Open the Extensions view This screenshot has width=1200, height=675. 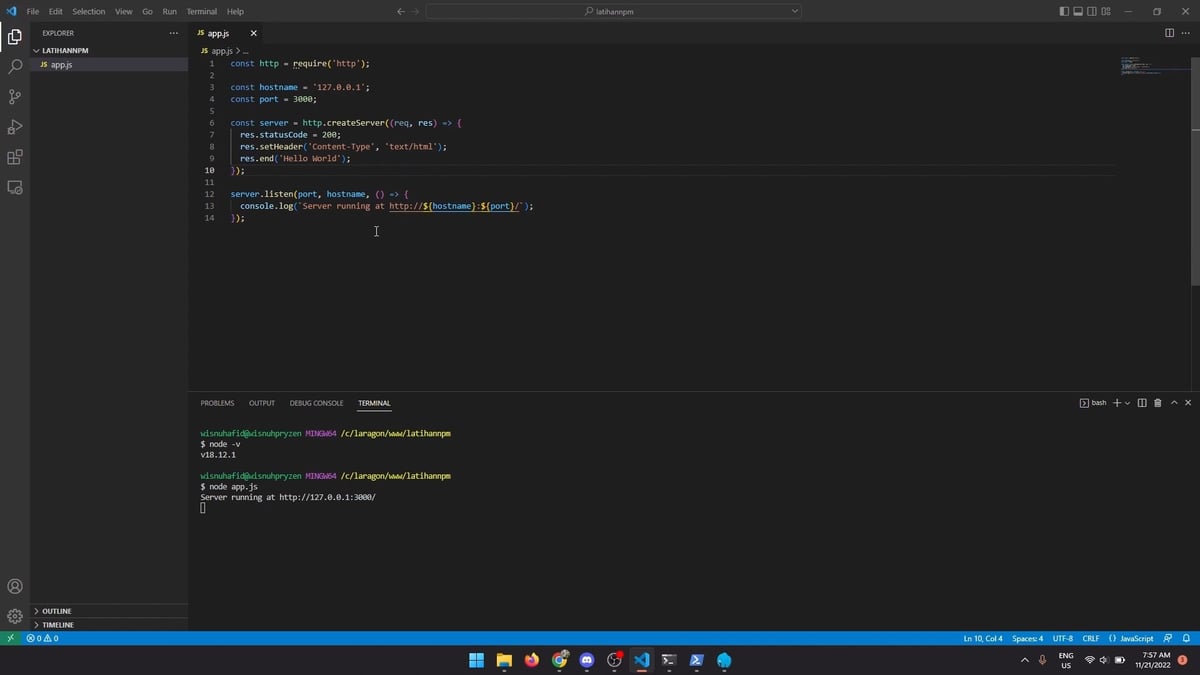(x=15, y=157)
